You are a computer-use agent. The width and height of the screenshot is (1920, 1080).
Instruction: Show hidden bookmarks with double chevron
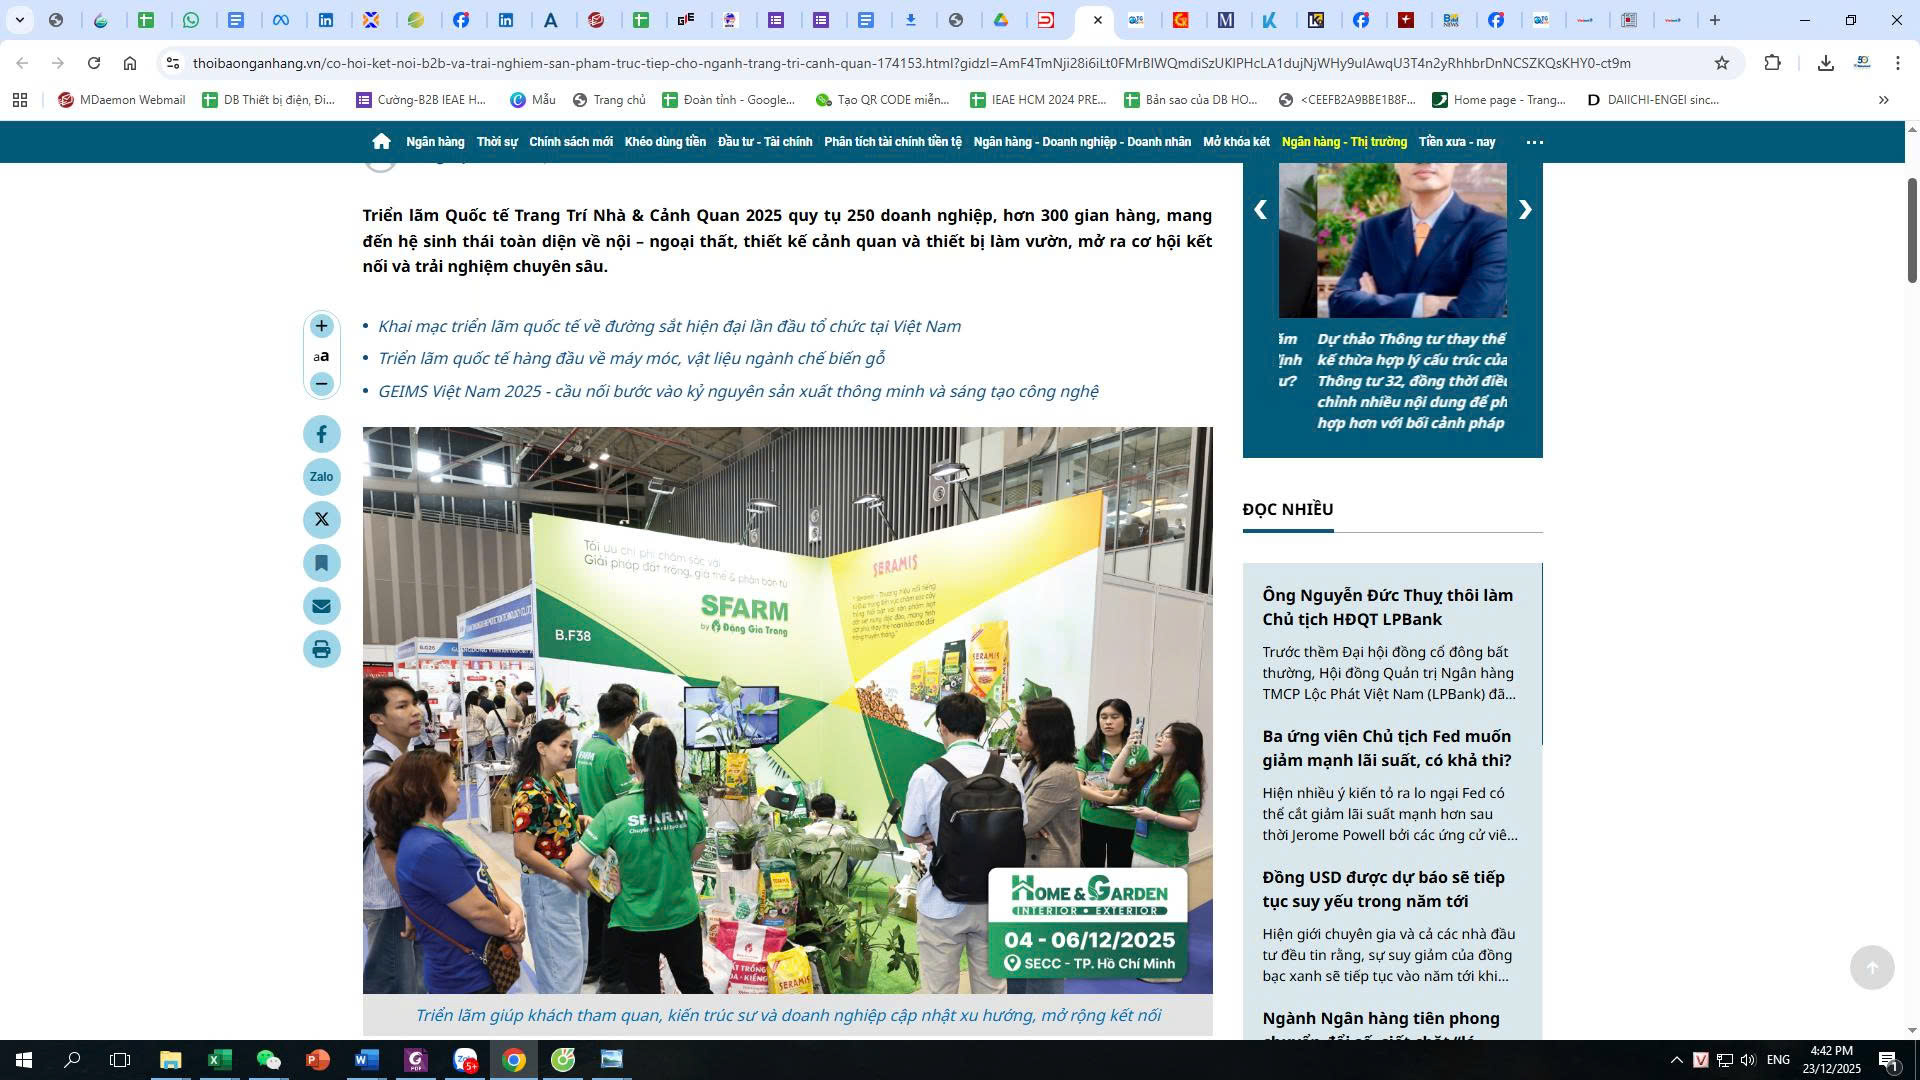[1883, 100]
